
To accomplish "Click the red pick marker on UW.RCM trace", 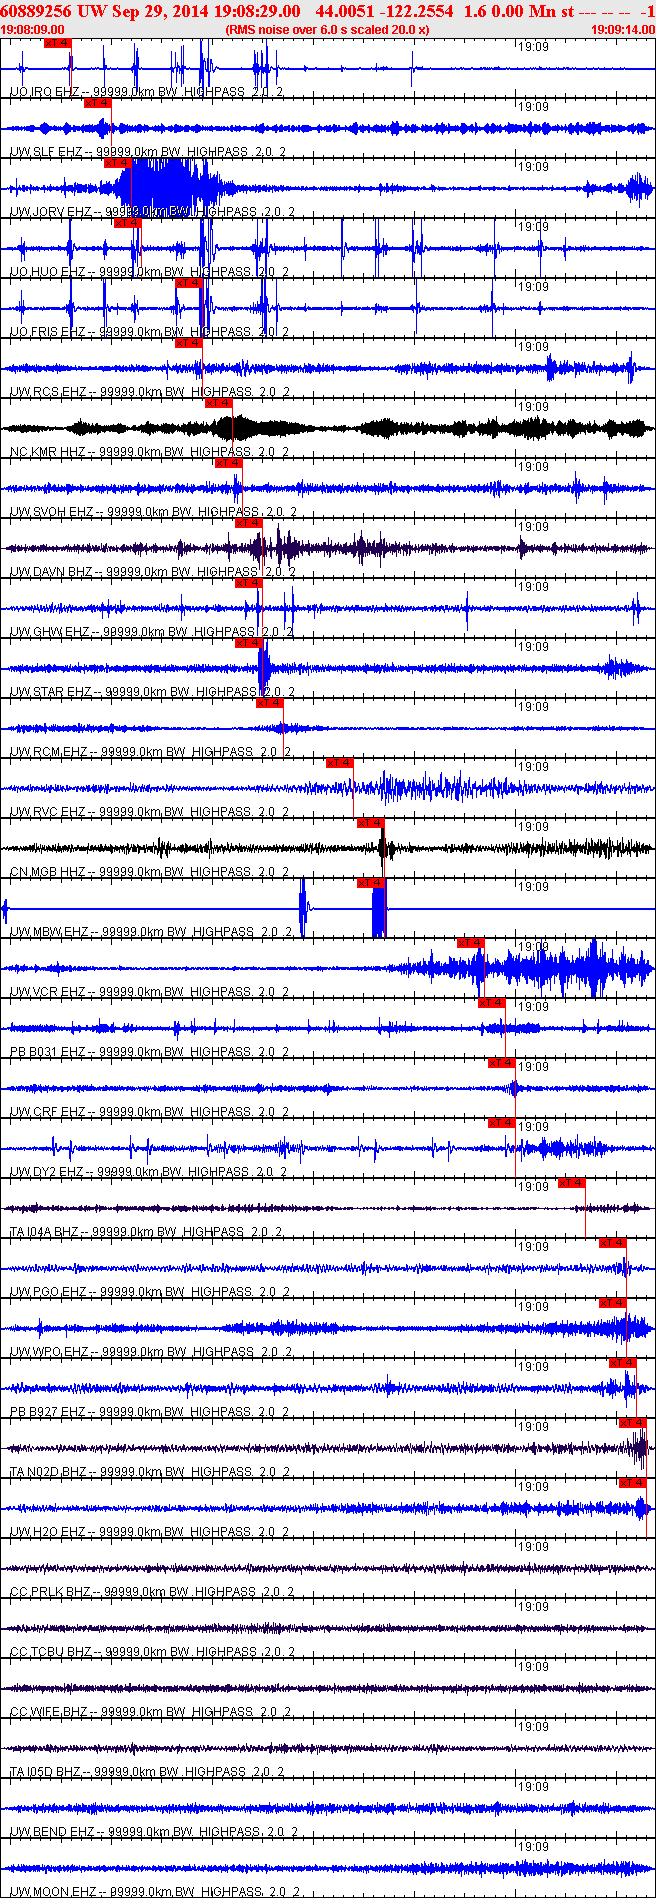I will (270, 703).
